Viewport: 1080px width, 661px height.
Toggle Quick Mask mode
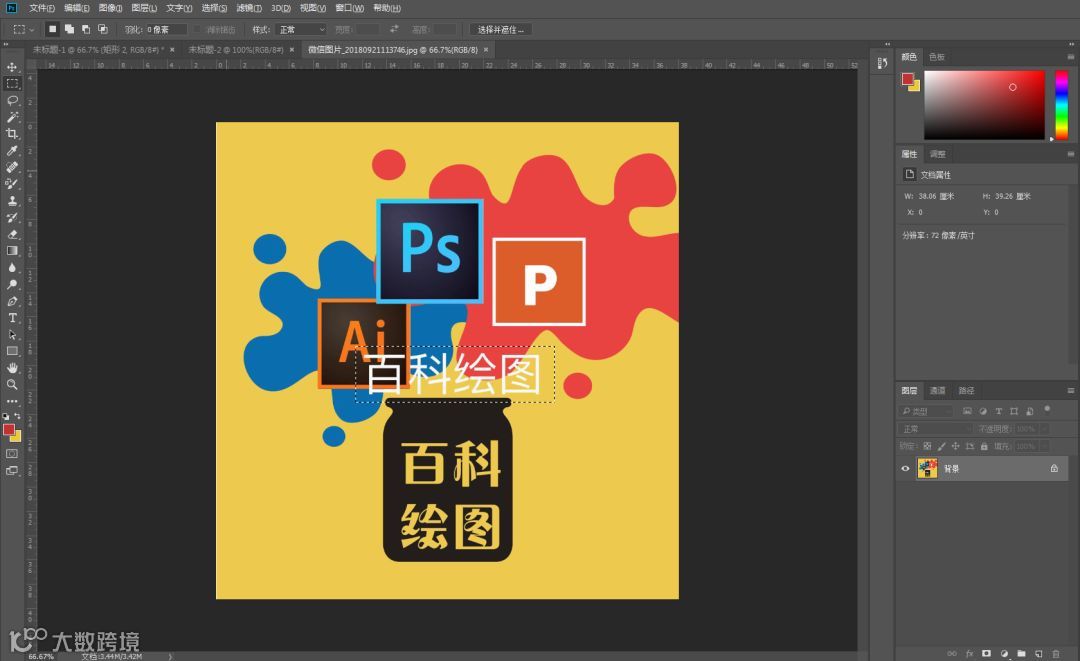[12, 454]
